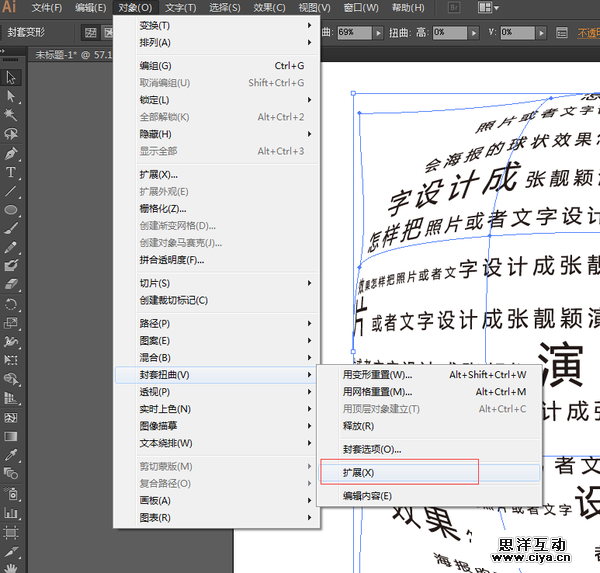The image size is (600, 573).
Task: Select the Pen tool
Action: tap(12, 154)
